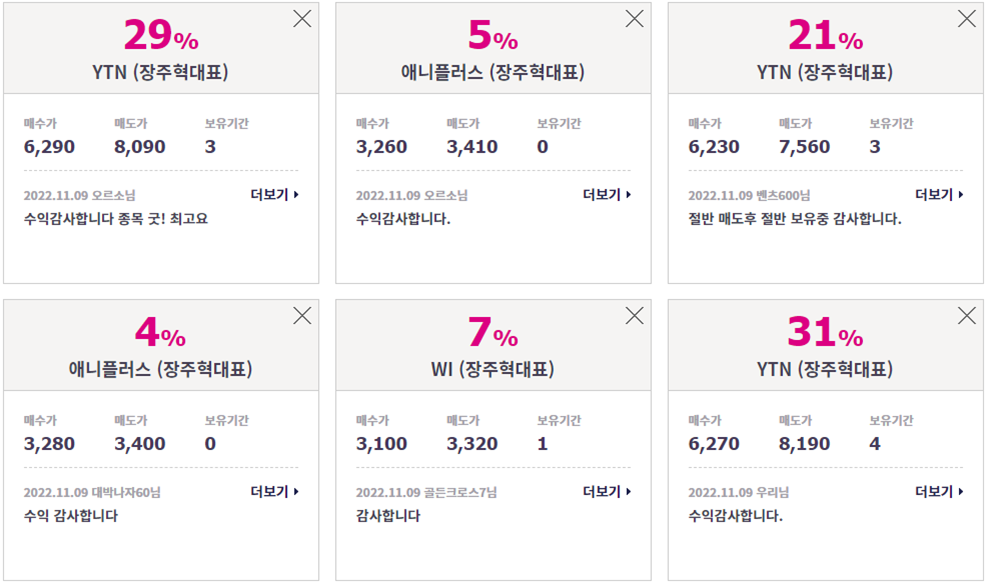Image resolution: width=988 pixels, height=584 pixels.
Task: Click the 3,100 buy price value
Action: pos(381,444)
